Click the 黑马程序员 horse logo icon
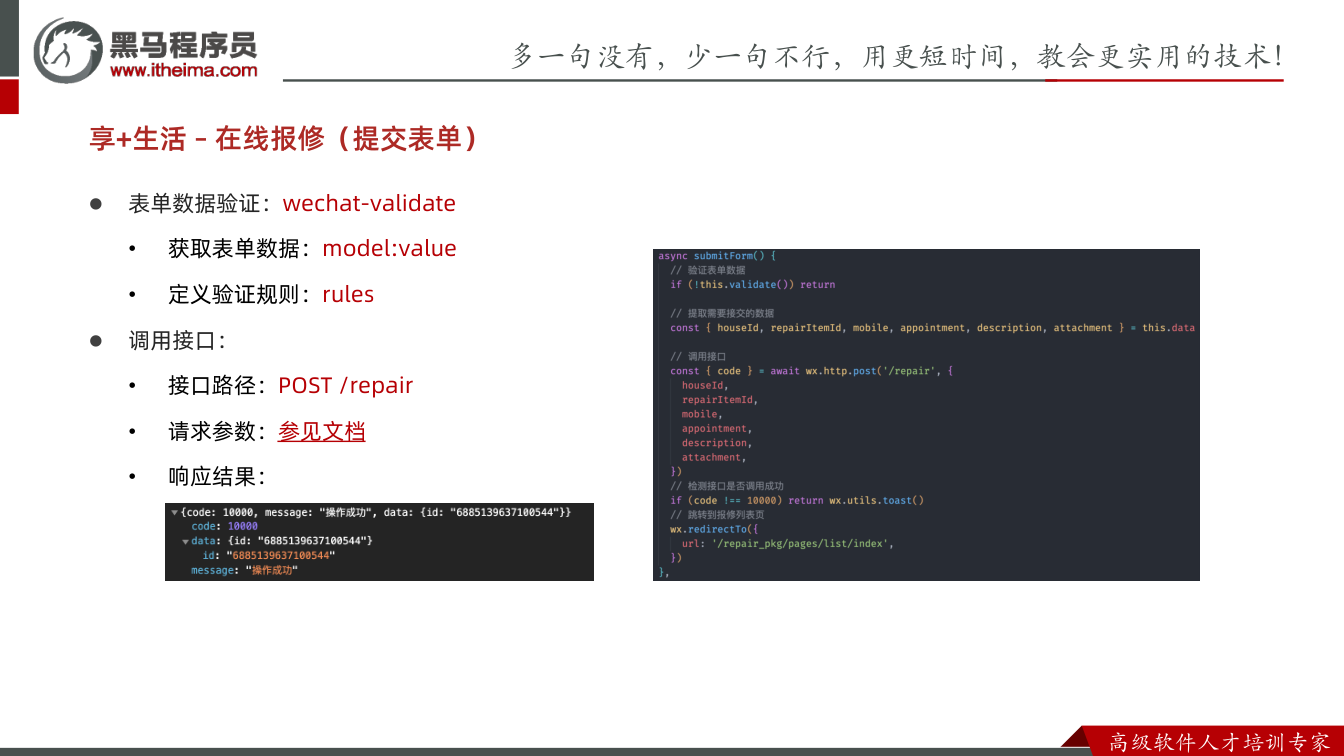1344x756 pixels. (x=68, y=50)
